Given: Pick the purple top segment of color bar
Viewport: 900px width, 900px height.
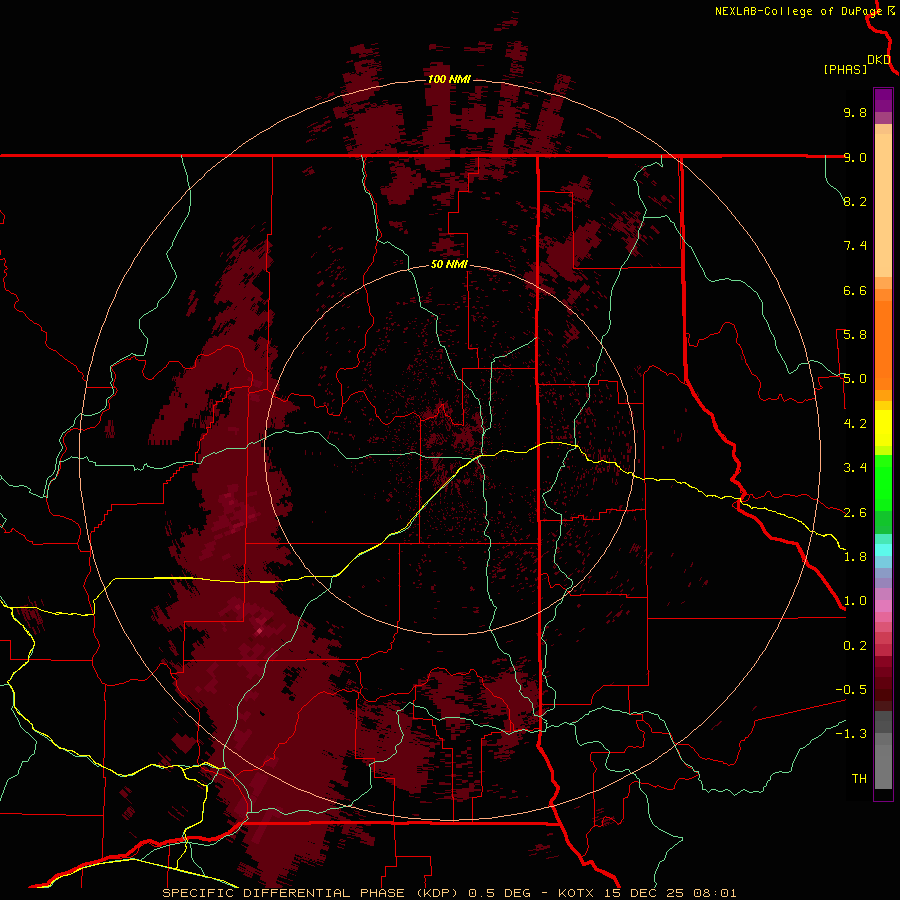Looking at the screenshot, I should 883,100.
